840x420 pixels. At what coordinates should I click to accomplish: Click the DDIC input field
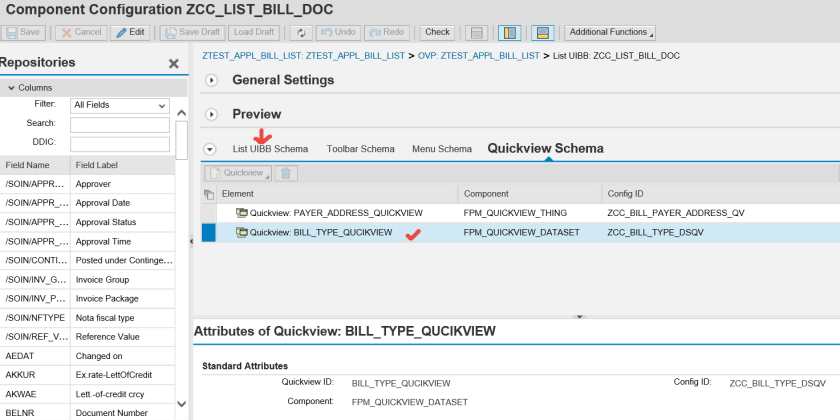pos(120,144)
